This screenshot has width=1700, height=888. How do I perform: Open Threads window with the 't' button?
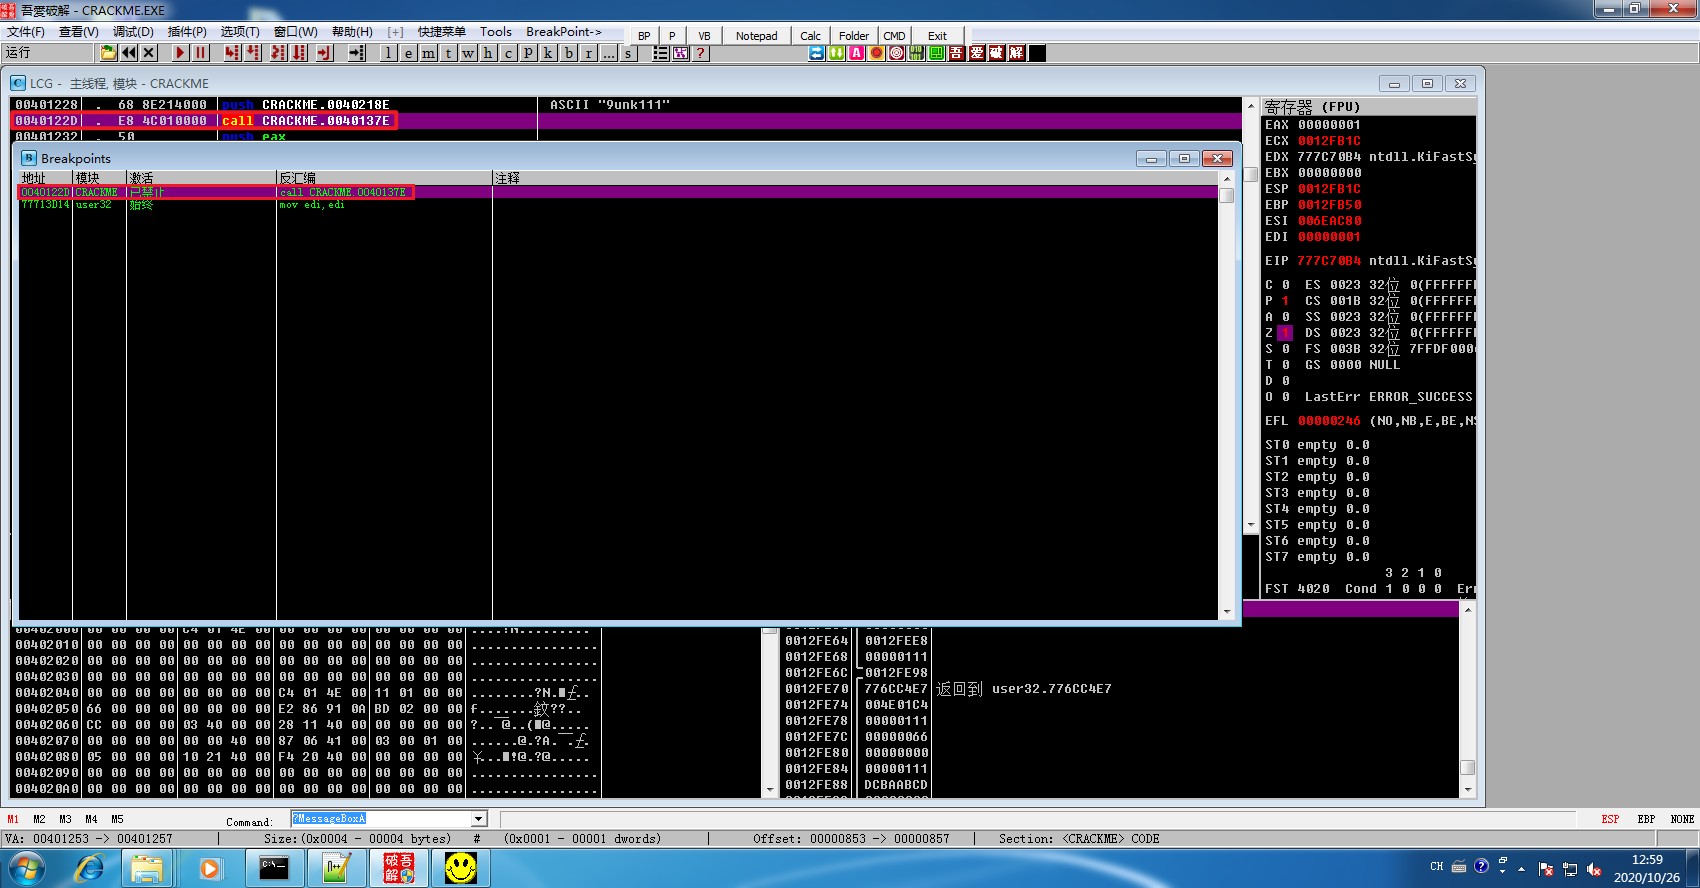click(x=448, y=53)
